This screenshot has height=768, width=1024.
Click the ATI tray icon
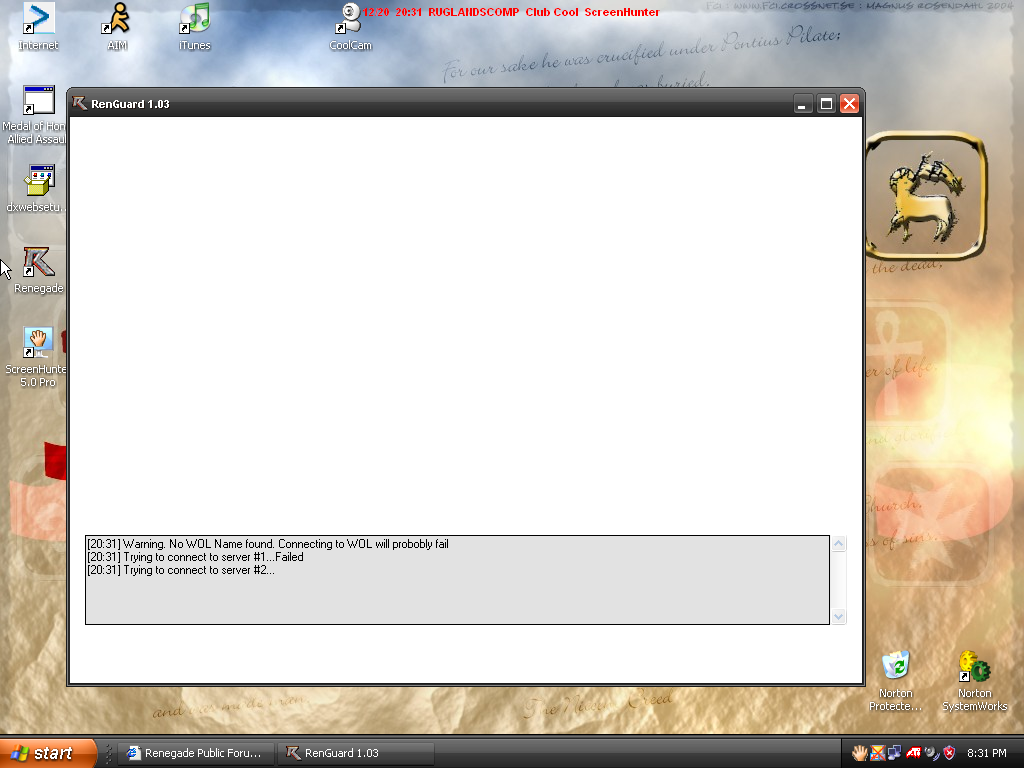pos(913,753)
